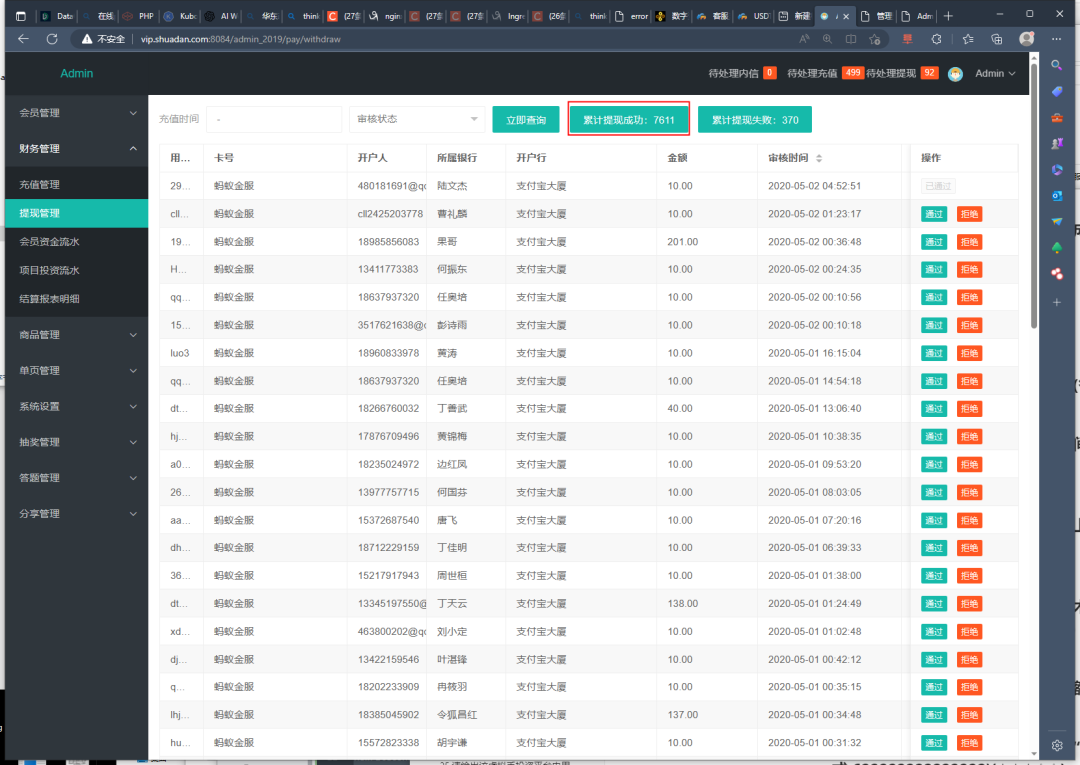
Task: Open Edge sidebar settings gear
Action: pos(1057,745)
